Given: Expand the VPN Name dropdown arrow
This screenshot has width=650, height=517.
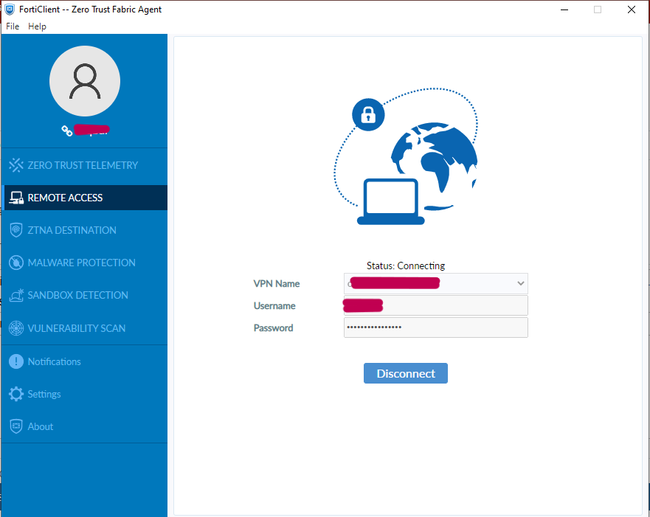Looking at the screenshot, I should [x=521, y=284].
